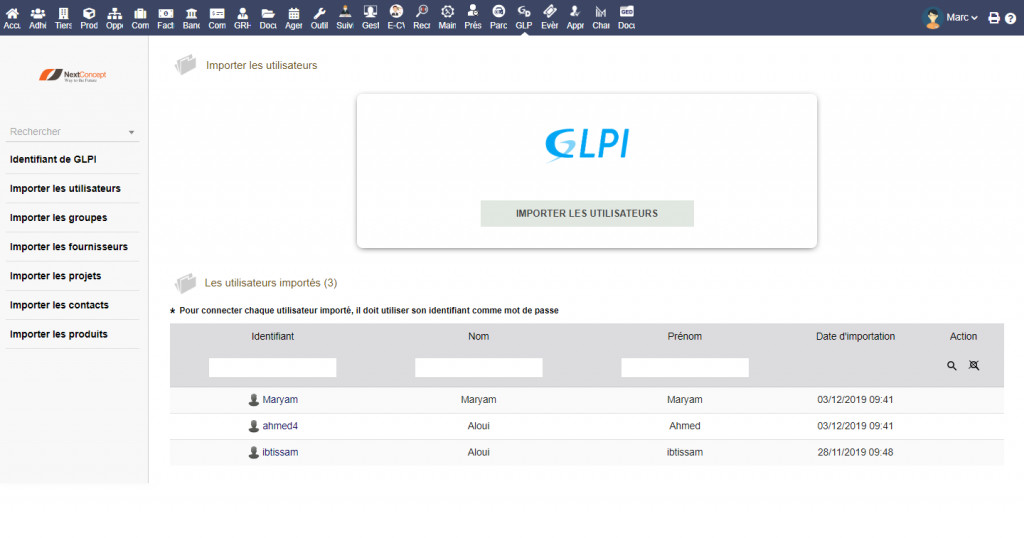Select Identifiant de GLPI menu item

click(x=53, y=159)
